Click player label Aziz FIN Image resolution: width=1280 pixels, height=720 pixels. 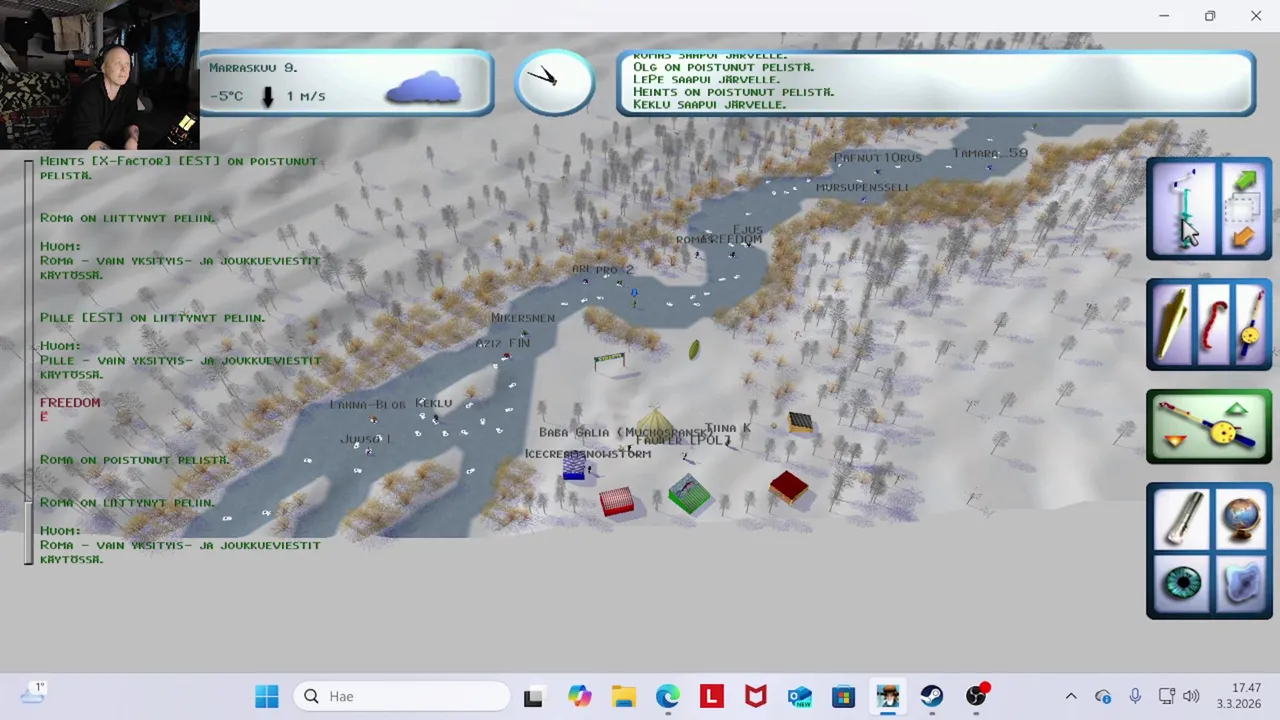click(502, 343)
